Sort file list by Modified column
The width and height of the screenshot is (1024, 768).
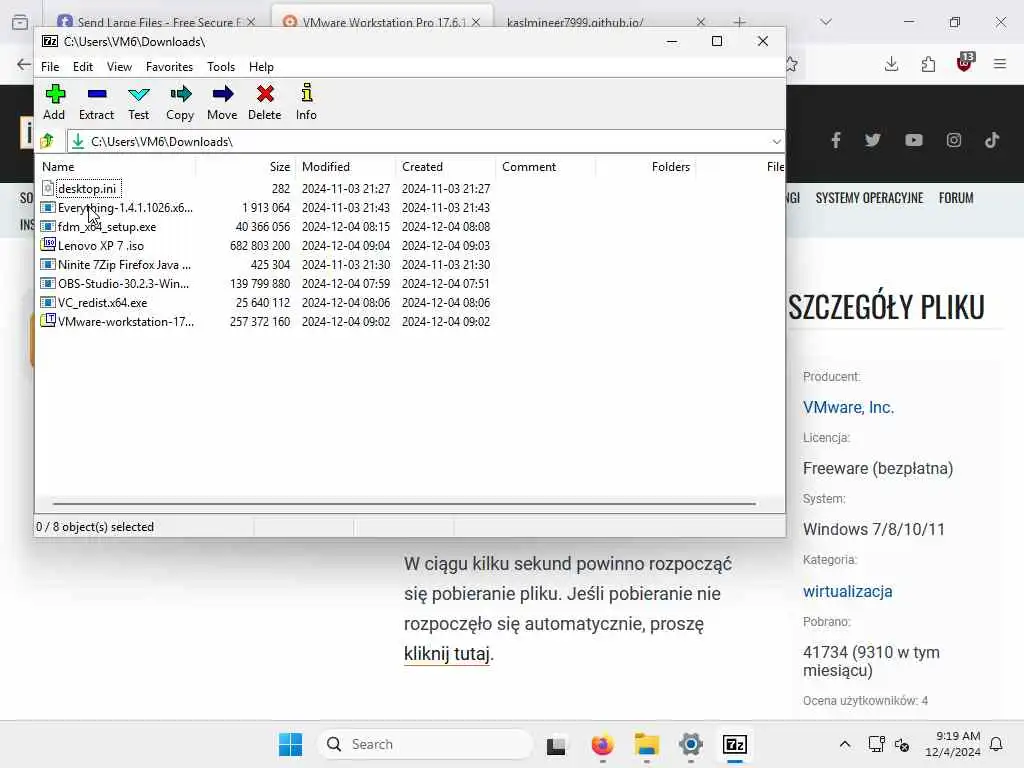click(345, 167)
